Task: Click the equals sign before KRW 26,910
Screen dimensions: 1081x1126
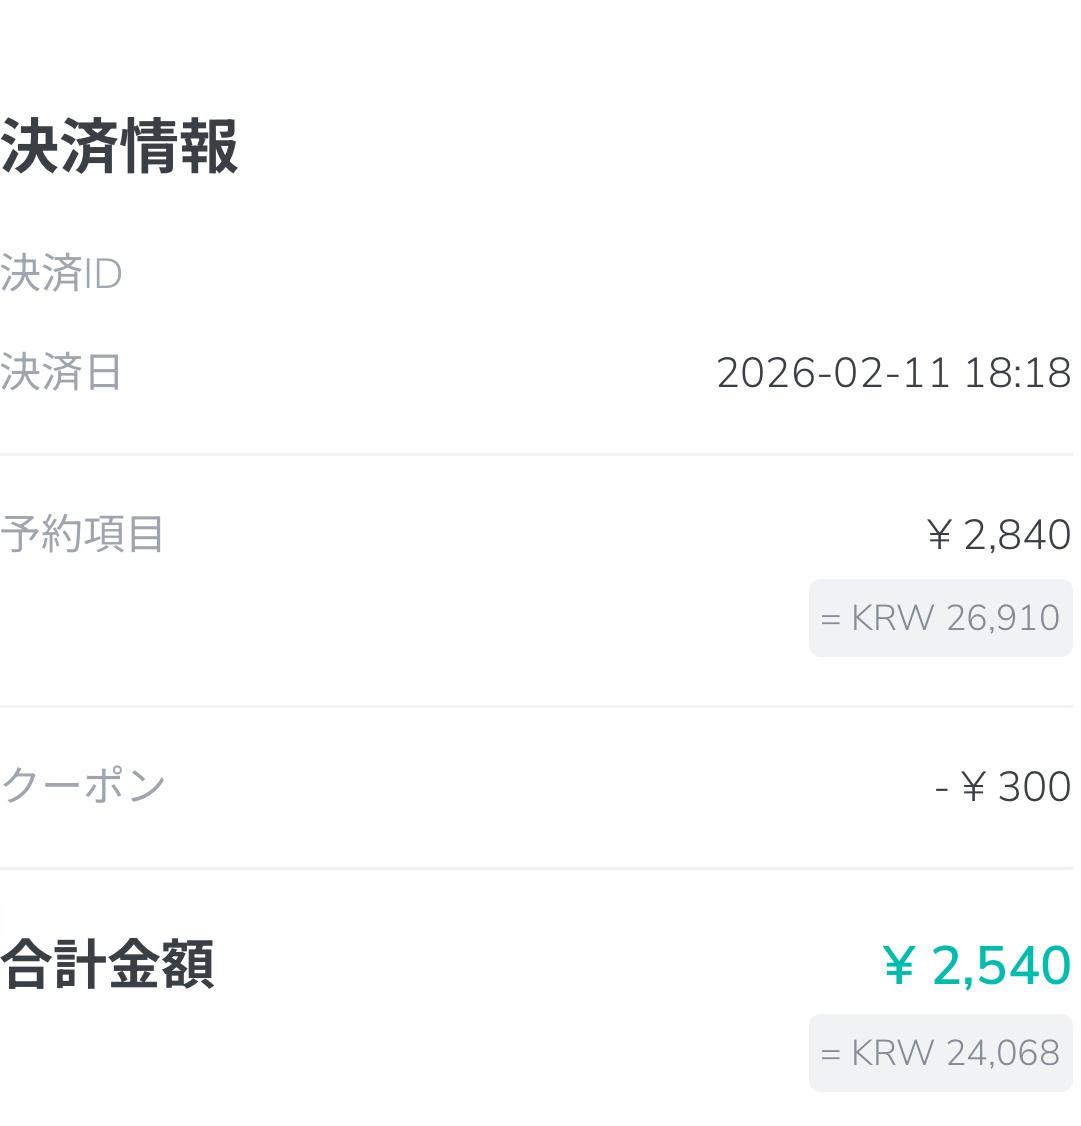Action: click(830, 619)
